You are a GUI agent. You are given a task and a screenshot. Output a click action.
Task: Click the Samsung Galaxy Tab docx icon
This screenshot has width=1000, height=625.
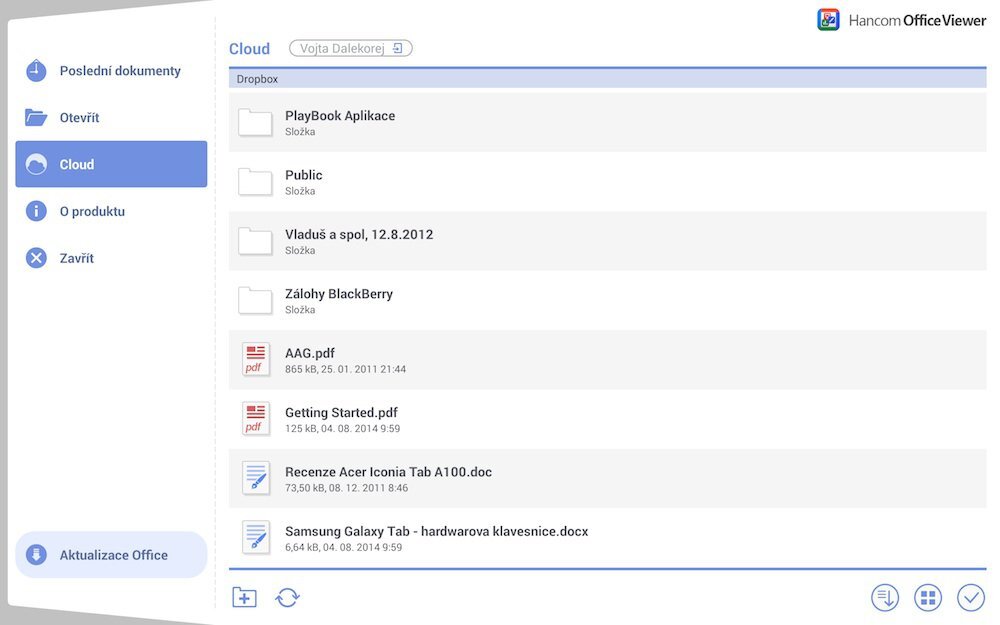click(x=256, y=537)
